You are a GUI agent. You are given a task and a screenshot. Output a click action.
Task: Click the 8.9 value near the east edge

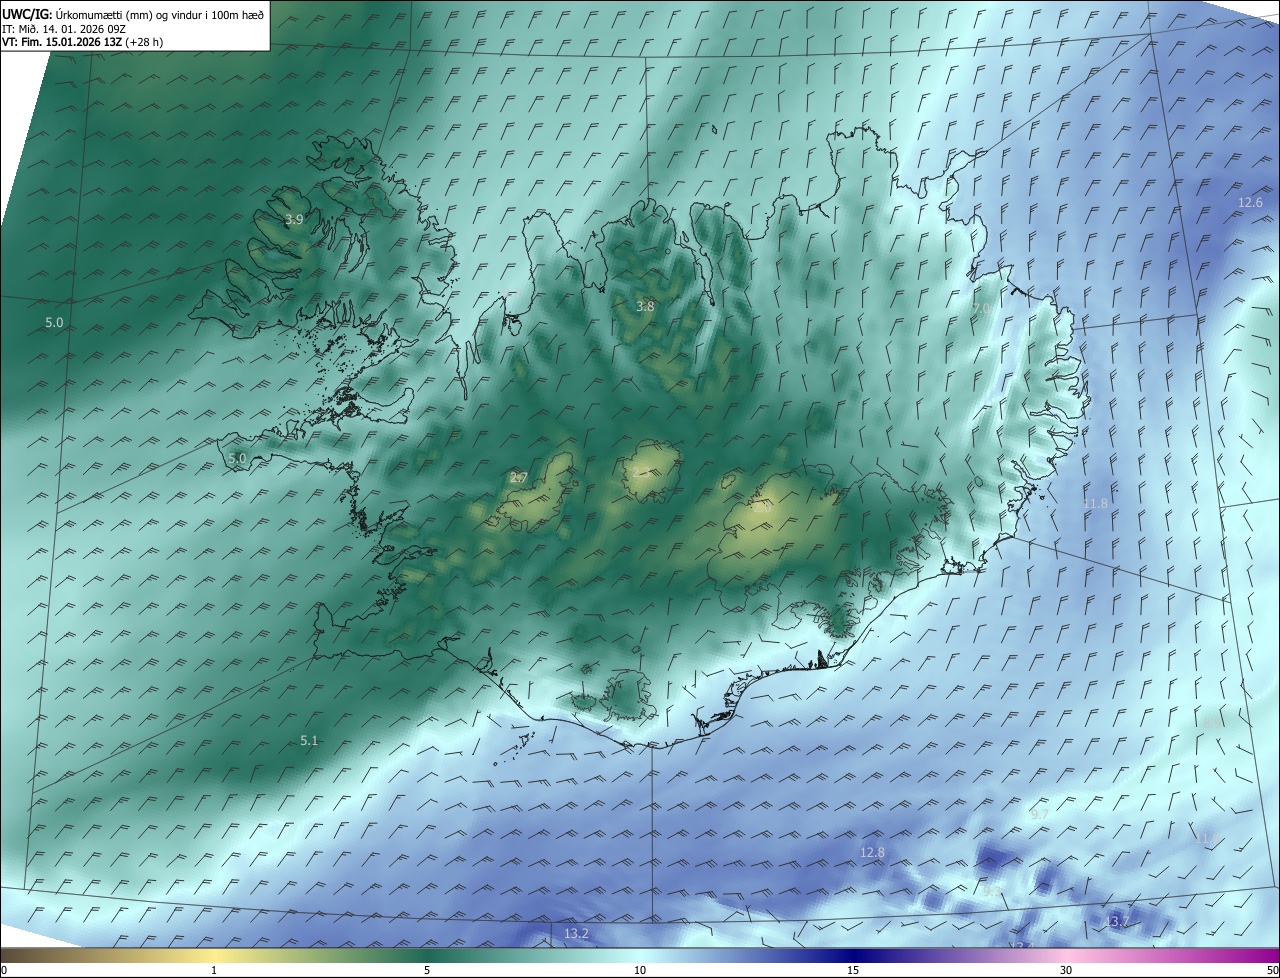[1212, 723]
